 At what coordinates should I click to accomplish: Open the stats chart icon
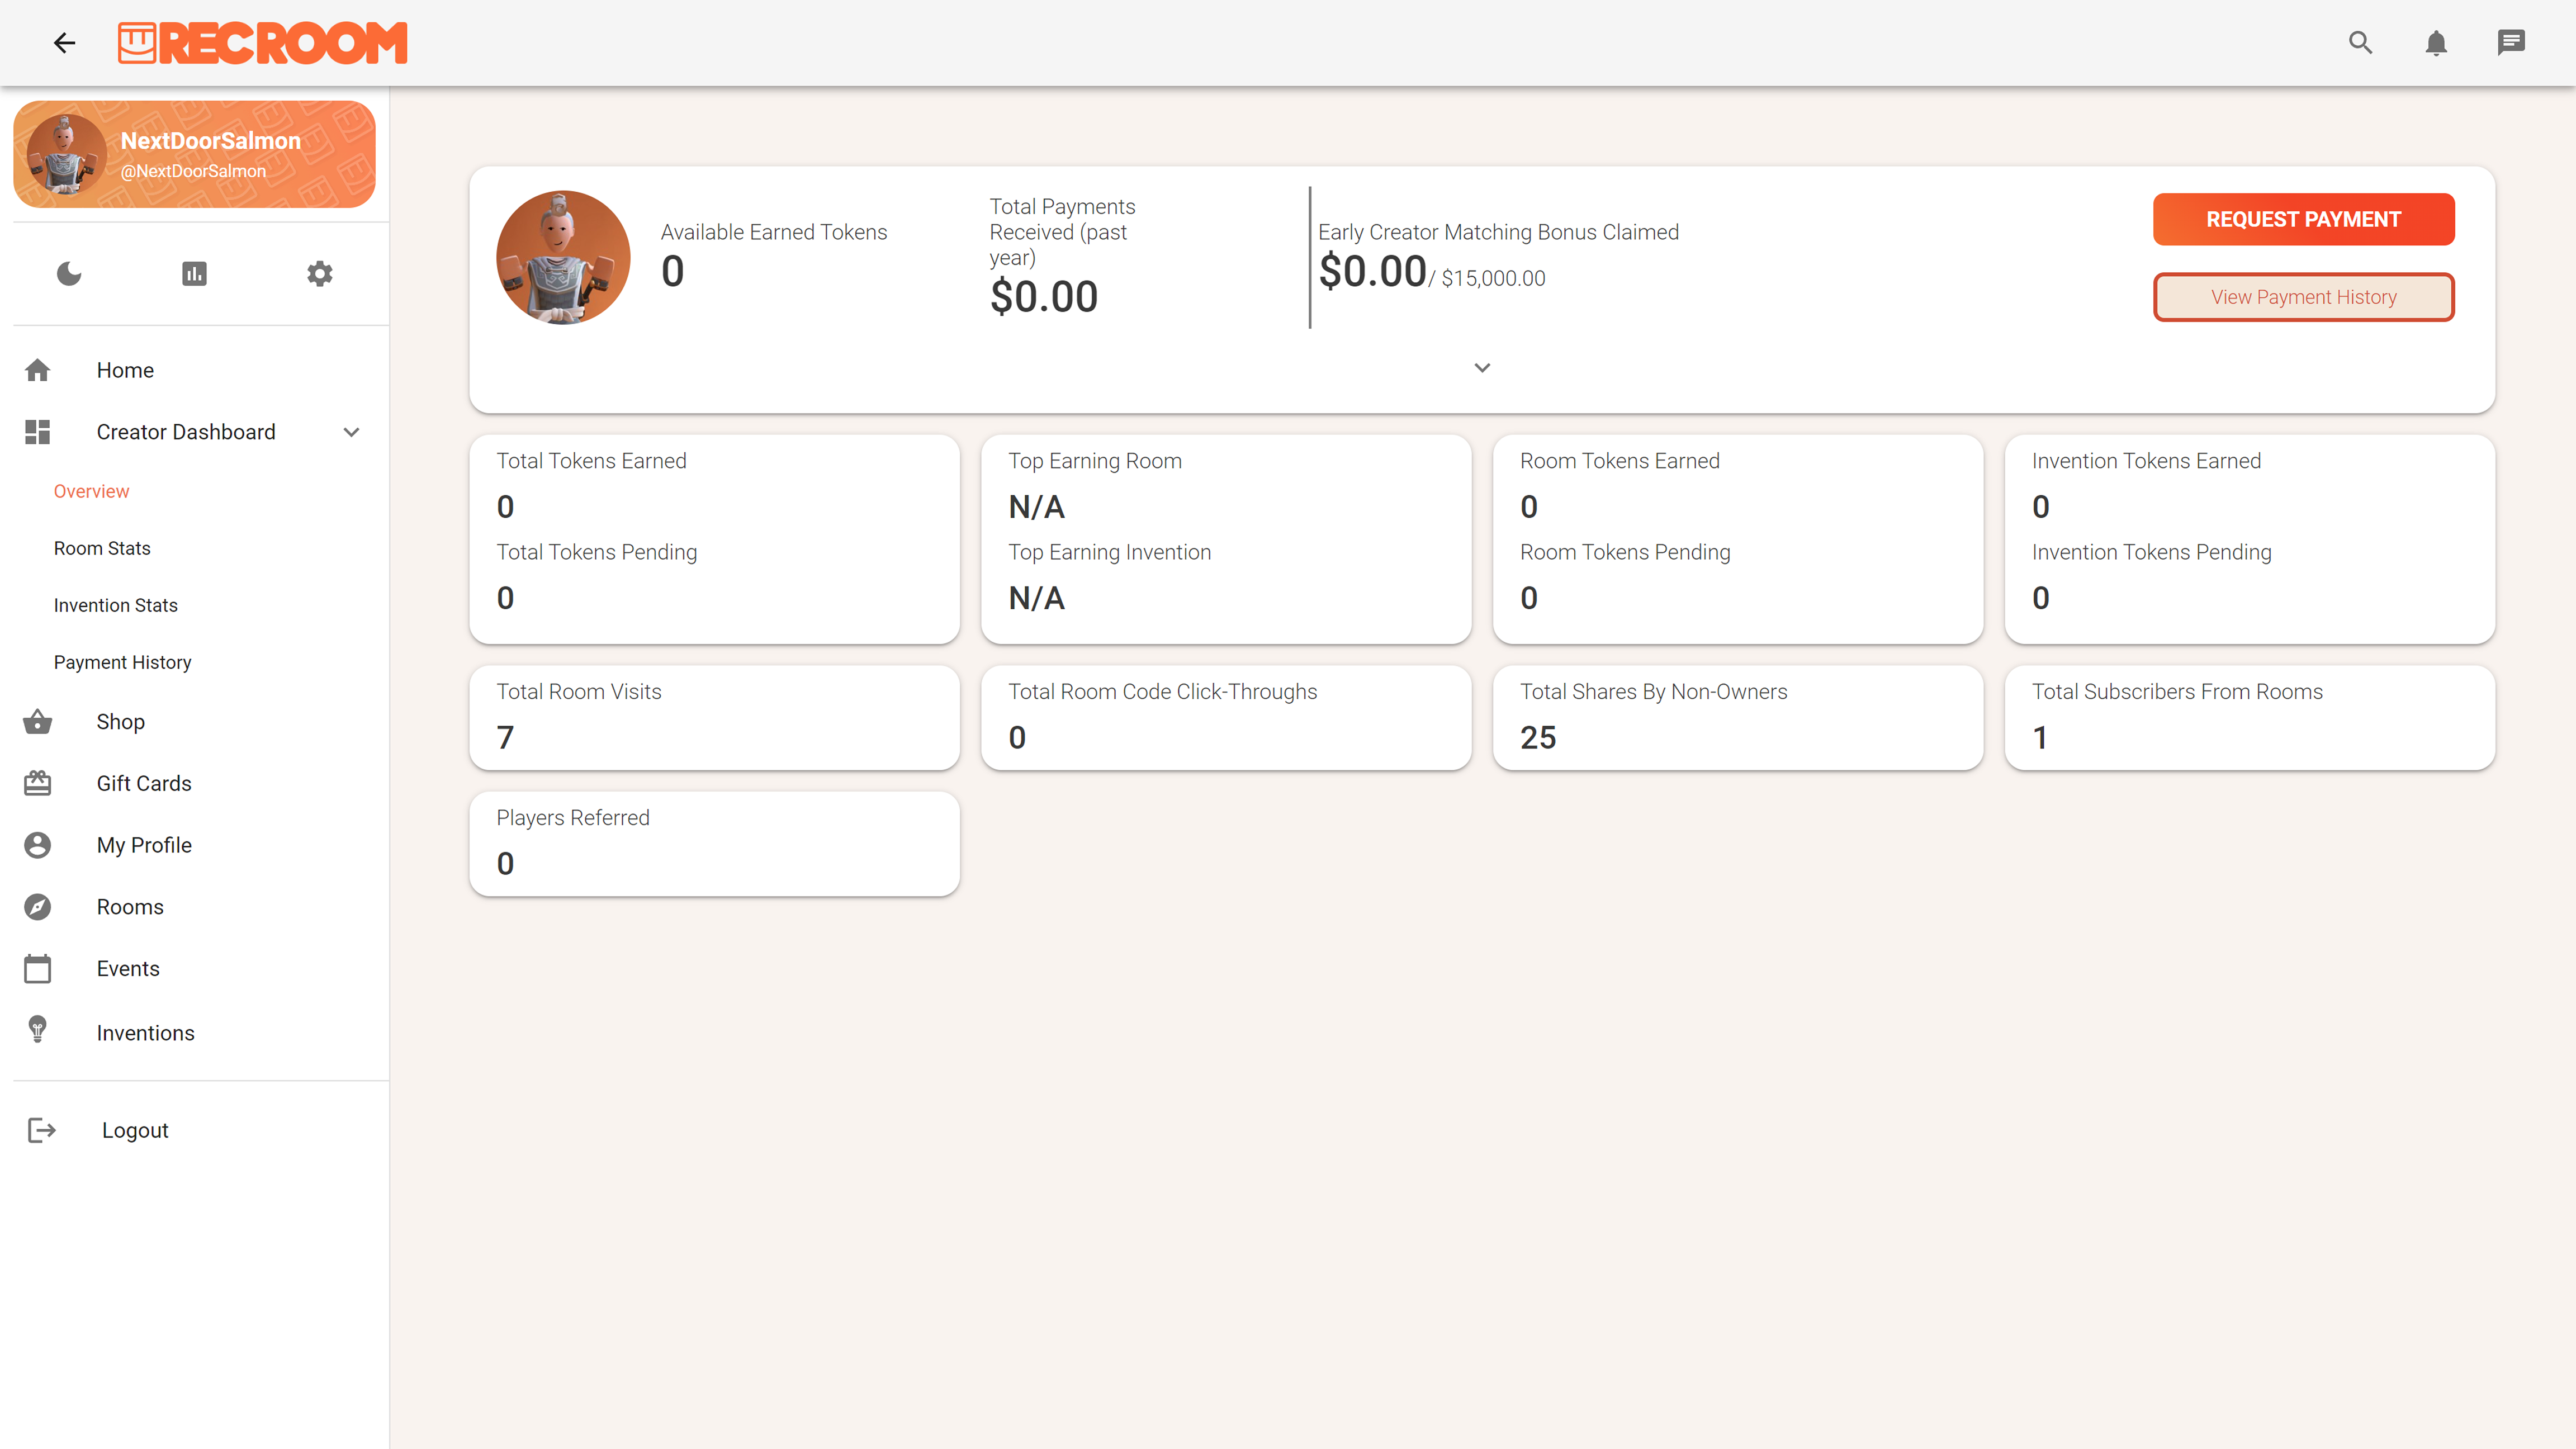coord(194,273)
